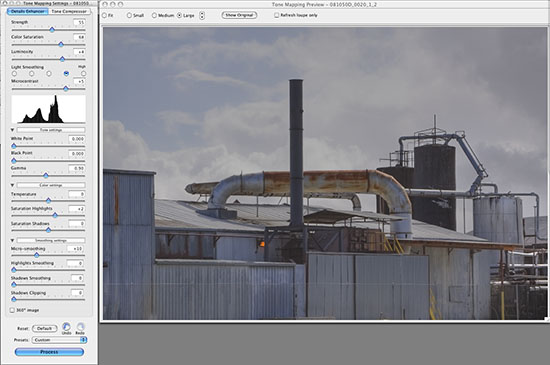
Task: Switch to the Details Enhancer tab
Action: (28, 11)
